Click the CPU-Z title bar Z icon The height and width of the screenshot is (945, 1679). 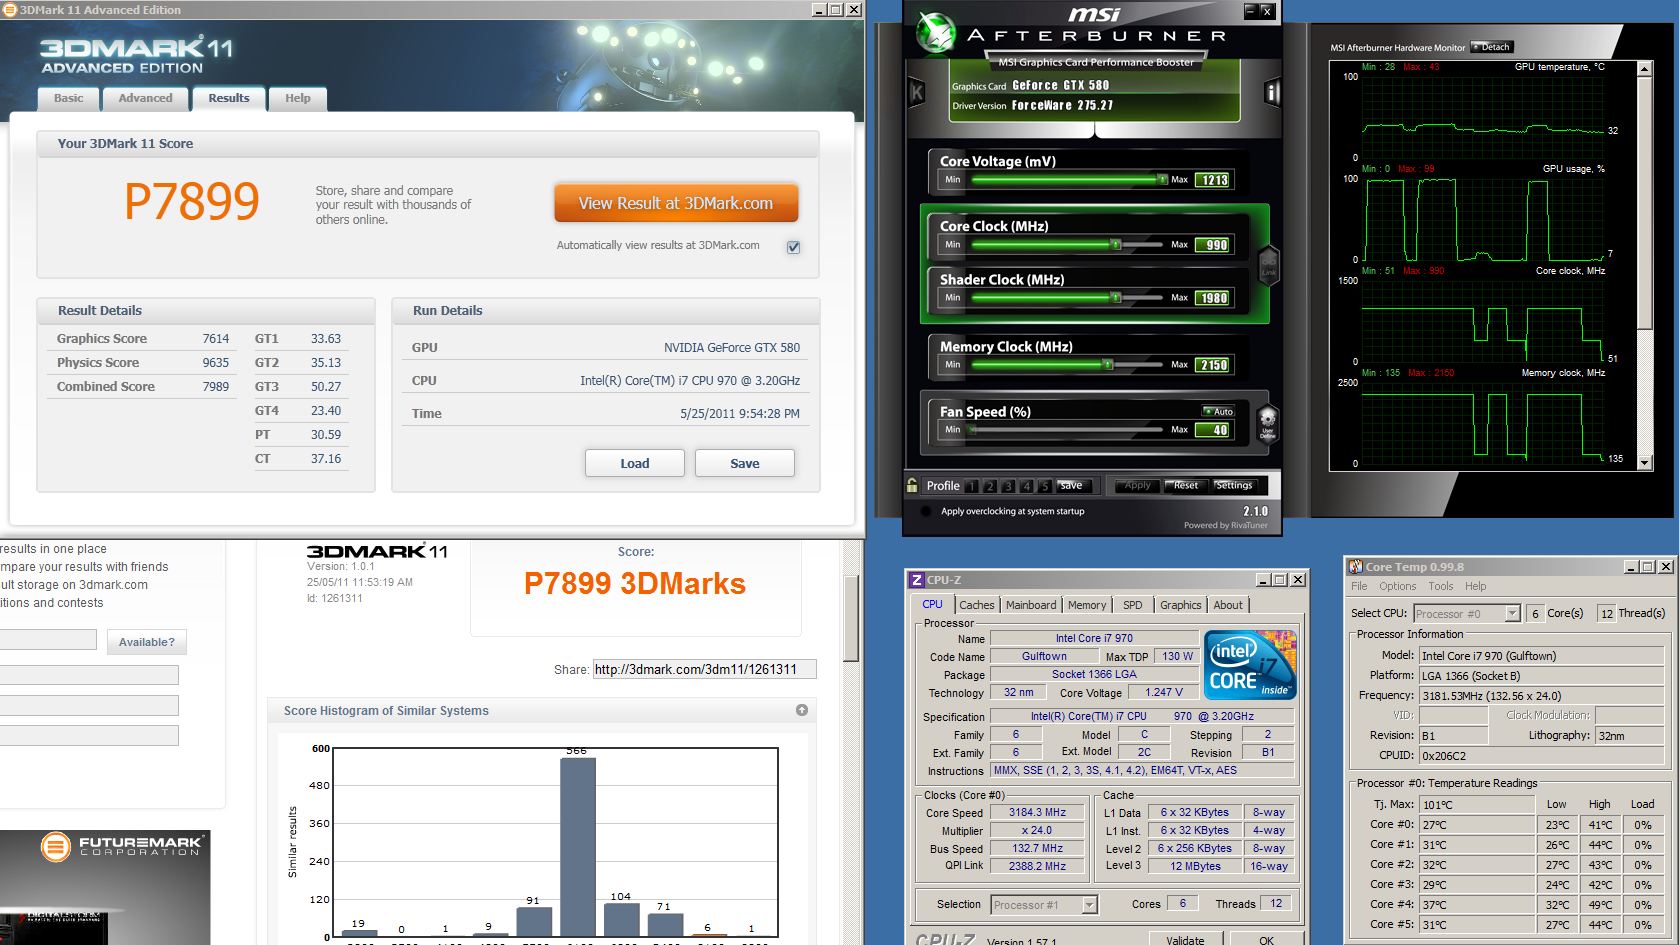point(916,580)
